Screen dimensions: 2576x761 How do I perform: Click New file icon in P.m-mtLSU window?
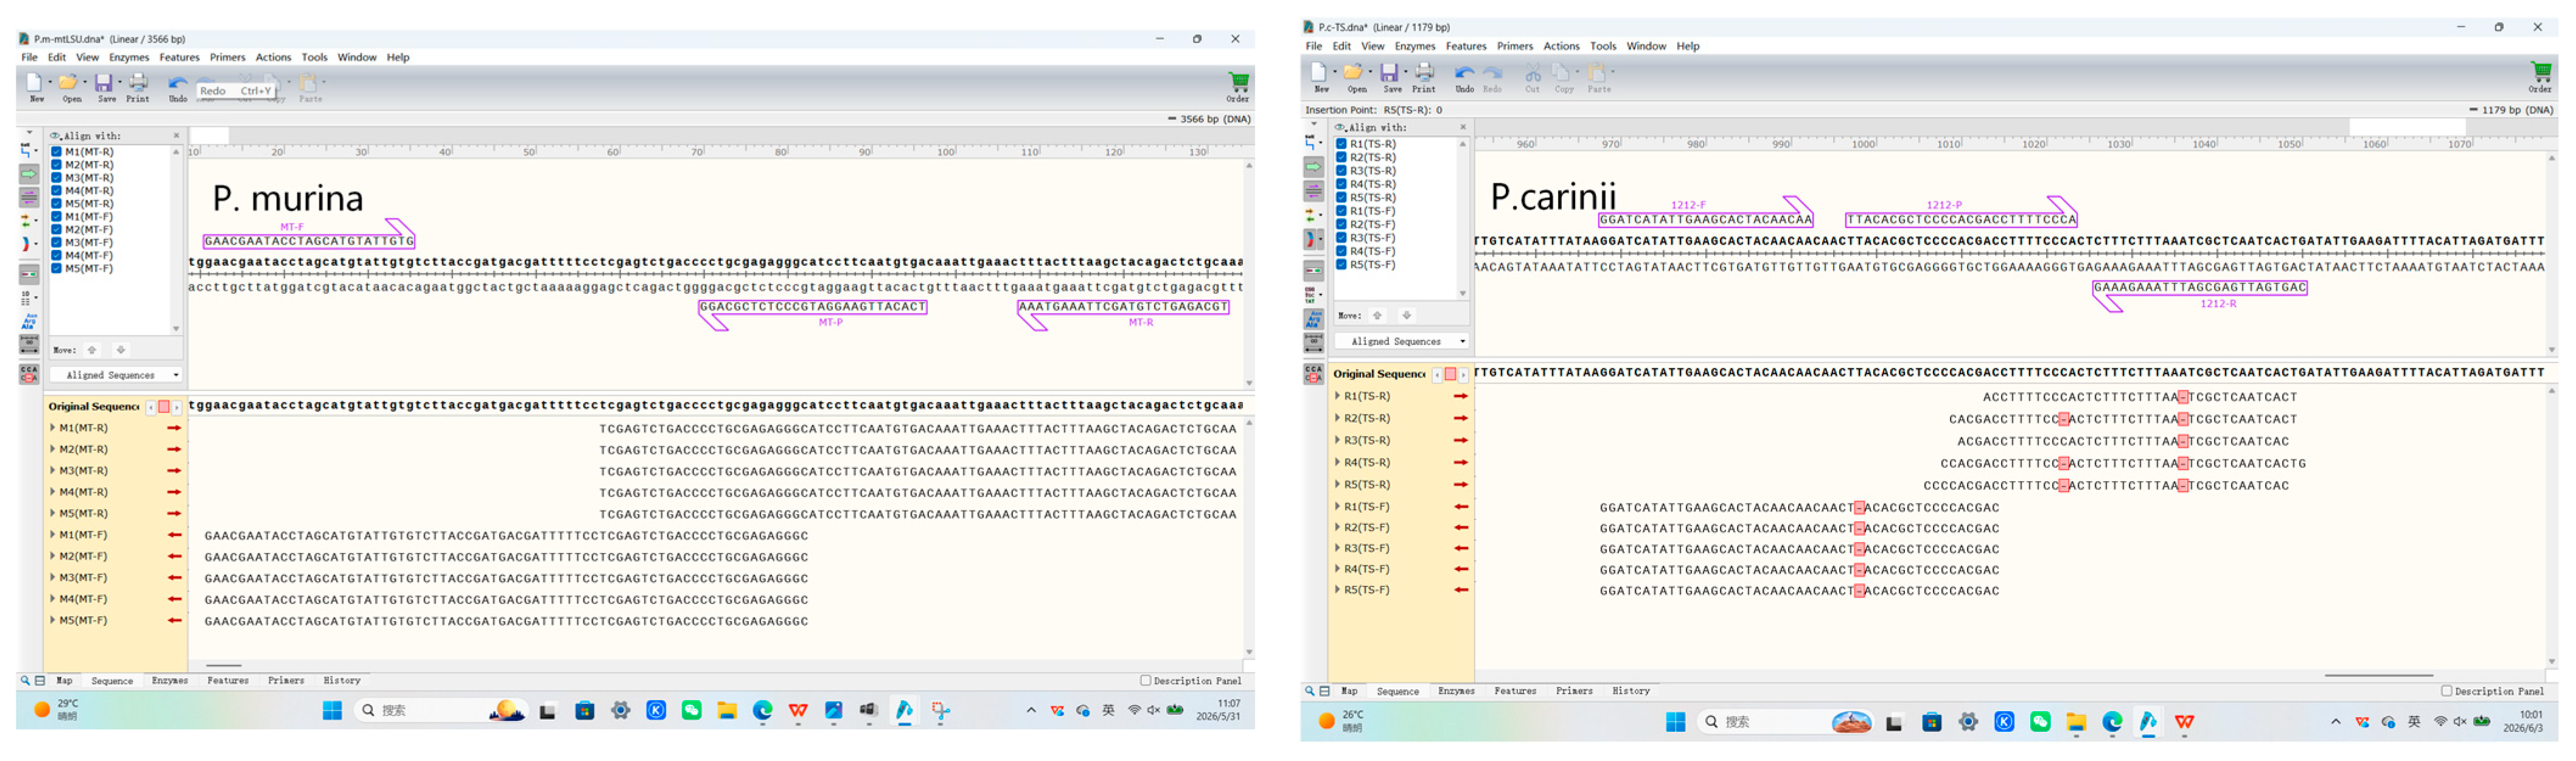click(35, 83)
